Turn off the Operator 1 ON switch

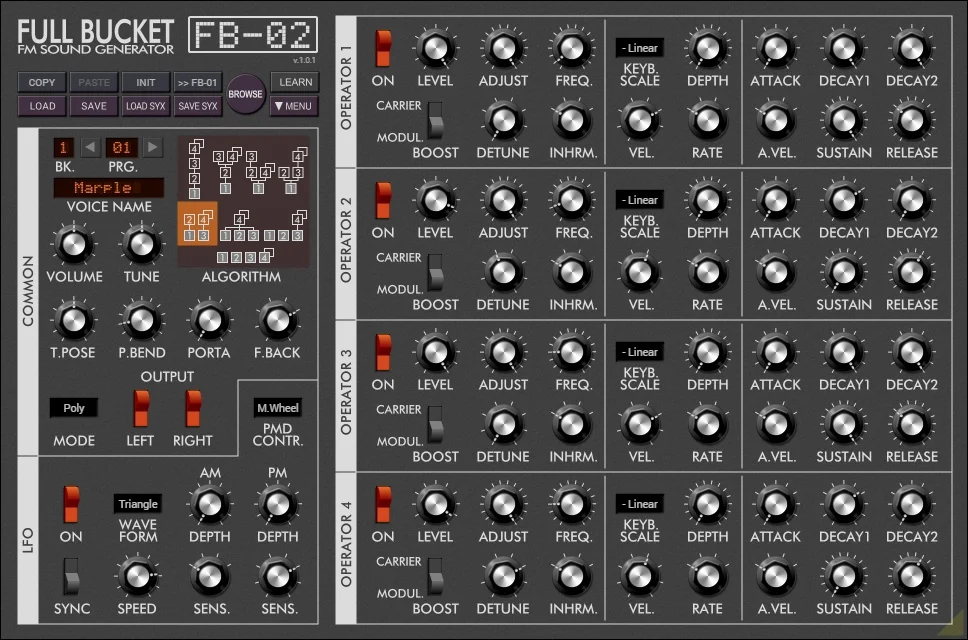coord(382,50)
